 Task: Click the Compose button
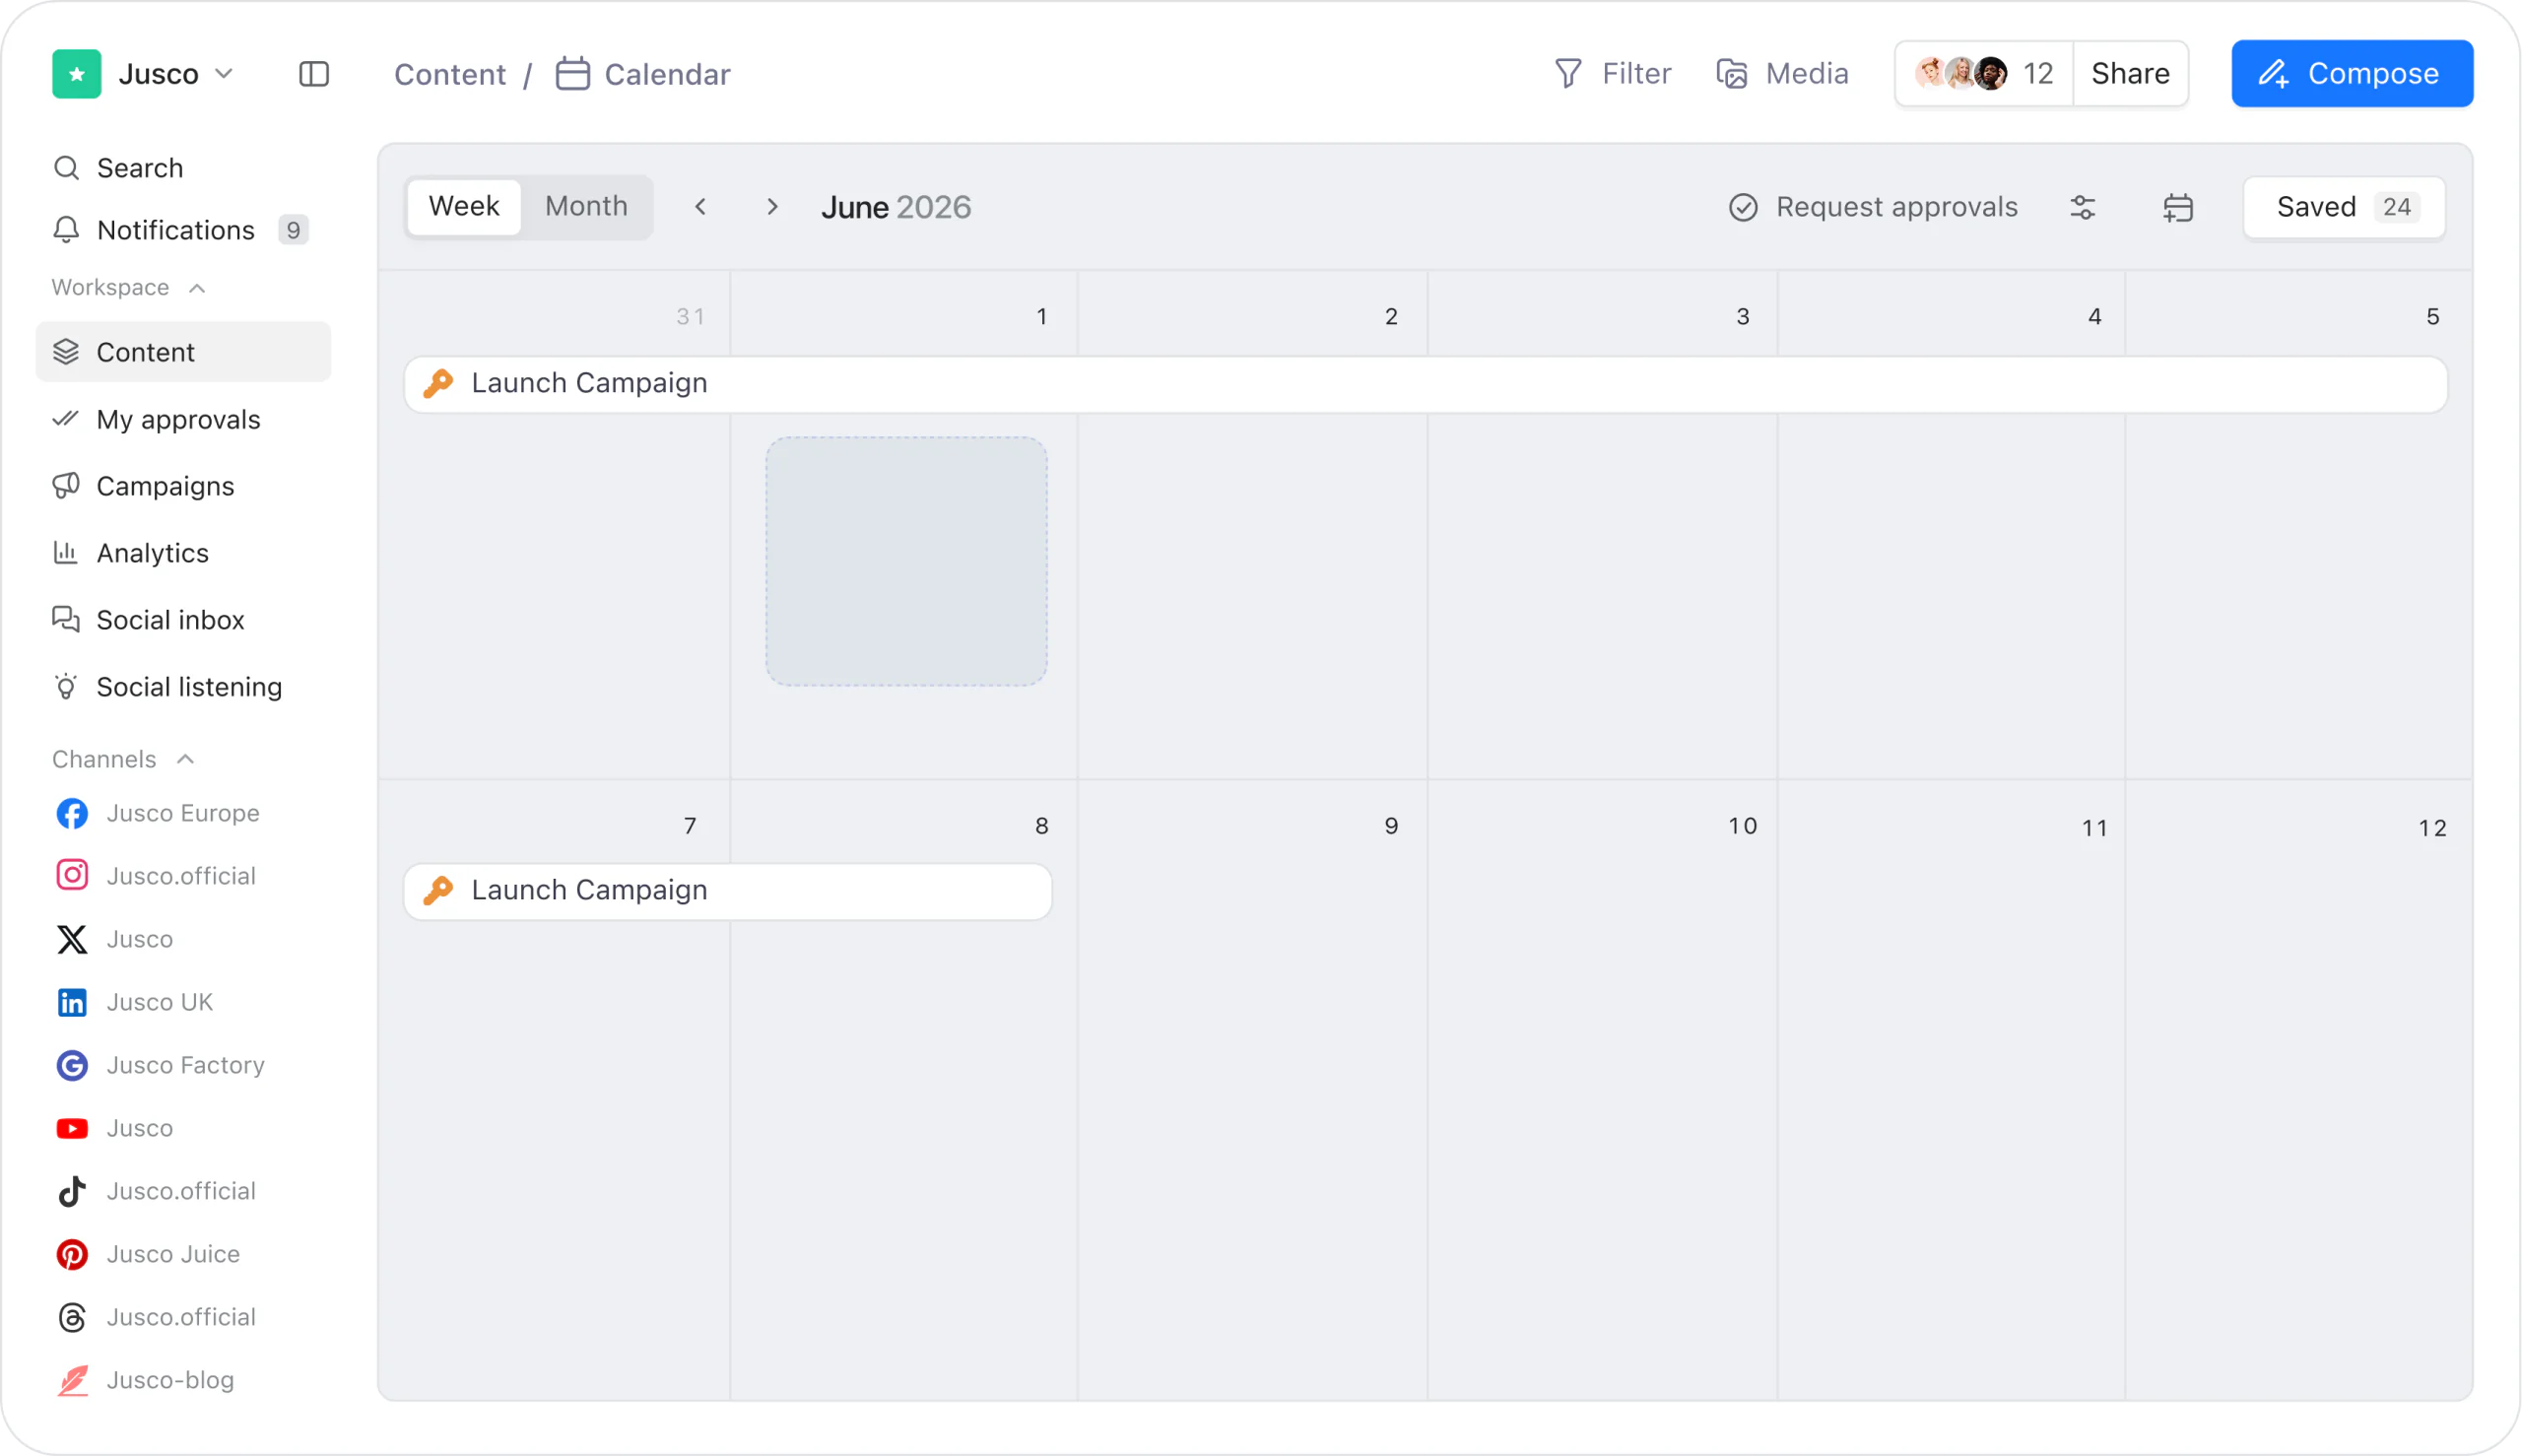coord(2352,73)
